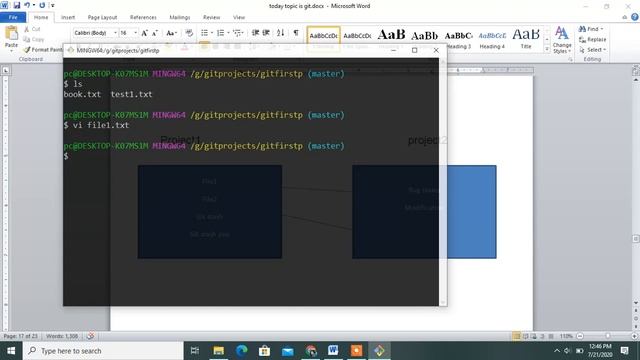This screenshot has height=360, width=640.
Task: Open the Paste options dropdown arrow
Action: click(x=11, y=51)
